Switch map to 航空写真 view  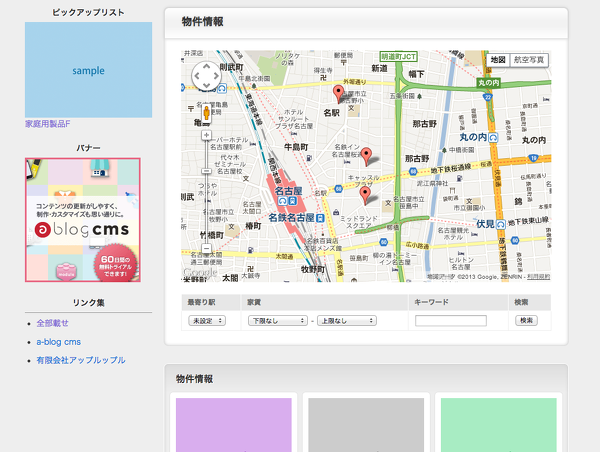[x=529, y=60]
